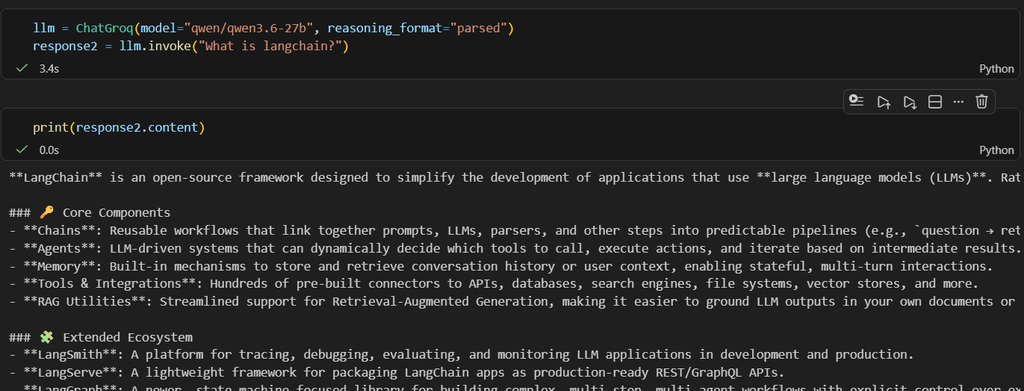Viewport: 1024px width, 391px height.
Task: Open More Actions ellipsis in cell toolbar
Action: [958, 102]
